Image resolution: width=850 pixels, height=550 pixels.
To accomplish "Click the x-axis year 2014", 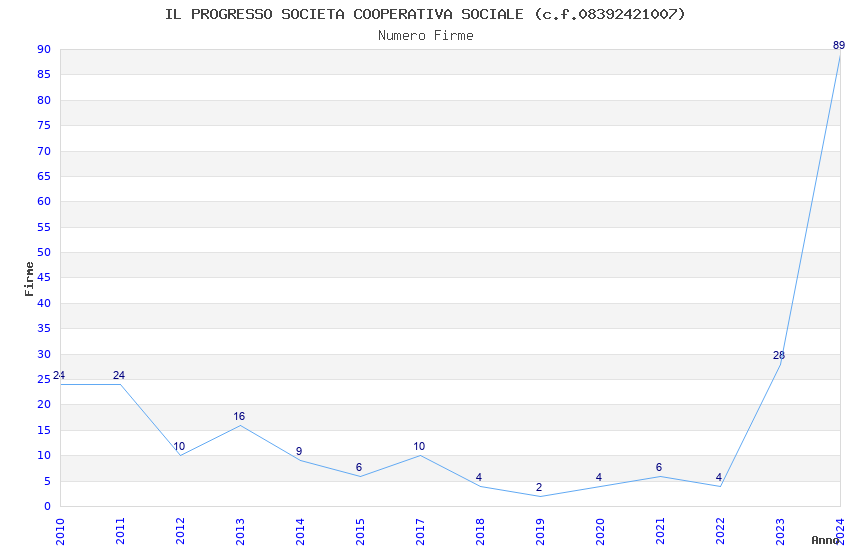I will (300, 532).
